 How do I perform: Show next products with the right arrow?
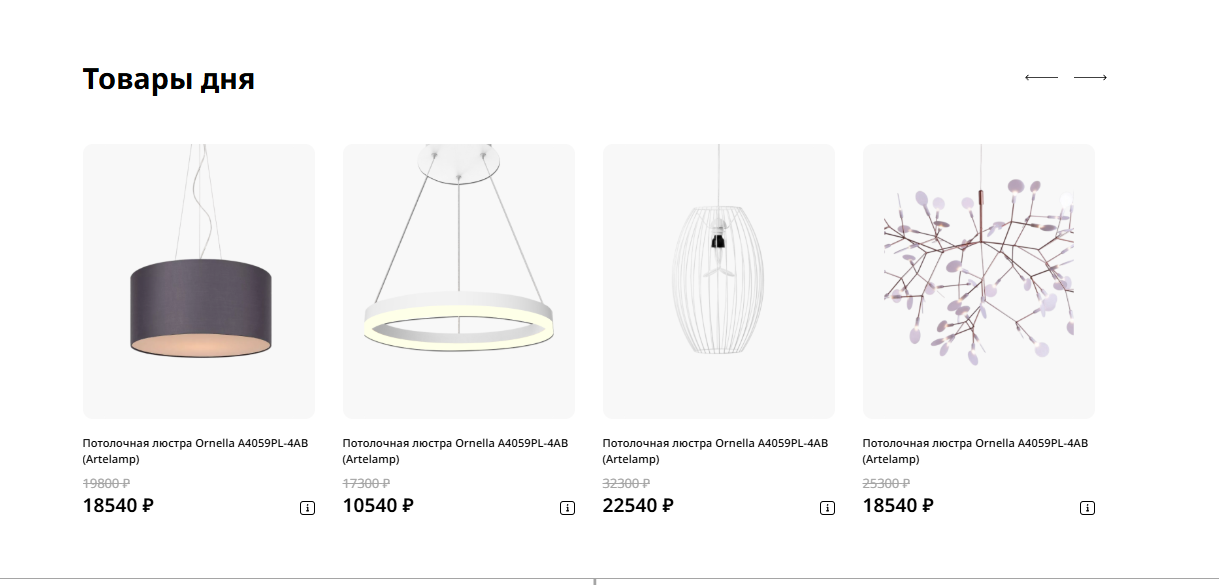click(1090, 77)
